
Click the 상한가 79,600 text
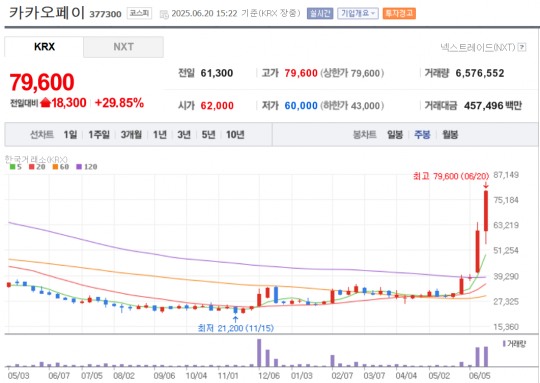point(352,73)
